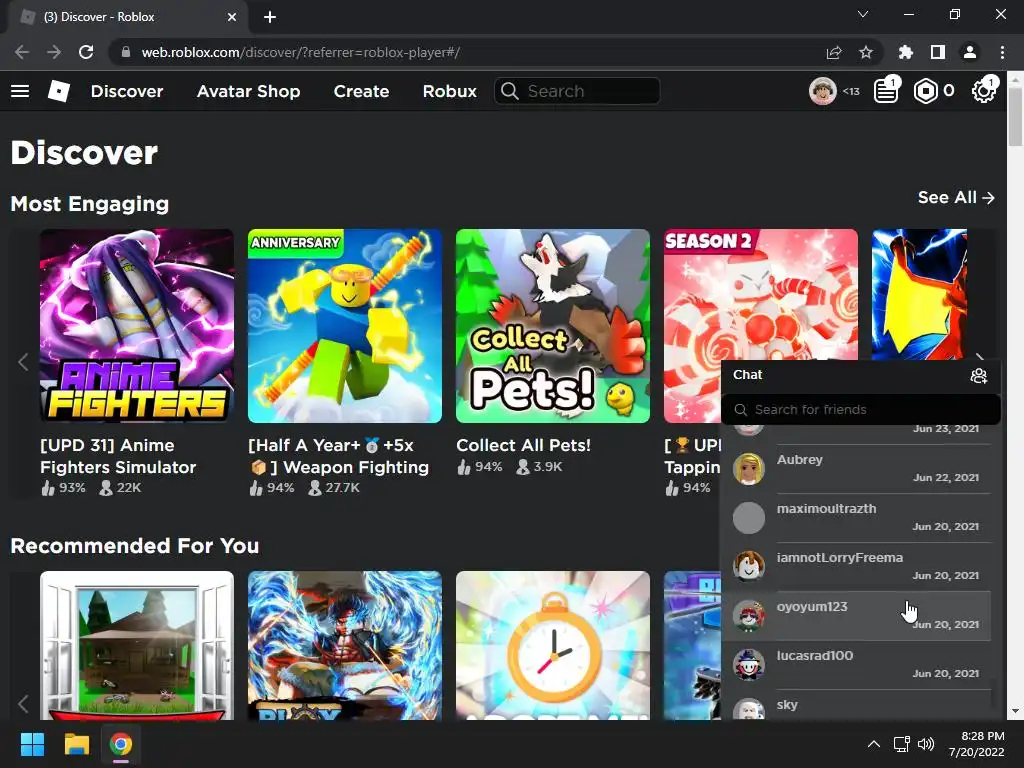This screenshot has width=1024, height=768.
Task: Open the stopwatch game thumbnail
Action: point(552,646)
